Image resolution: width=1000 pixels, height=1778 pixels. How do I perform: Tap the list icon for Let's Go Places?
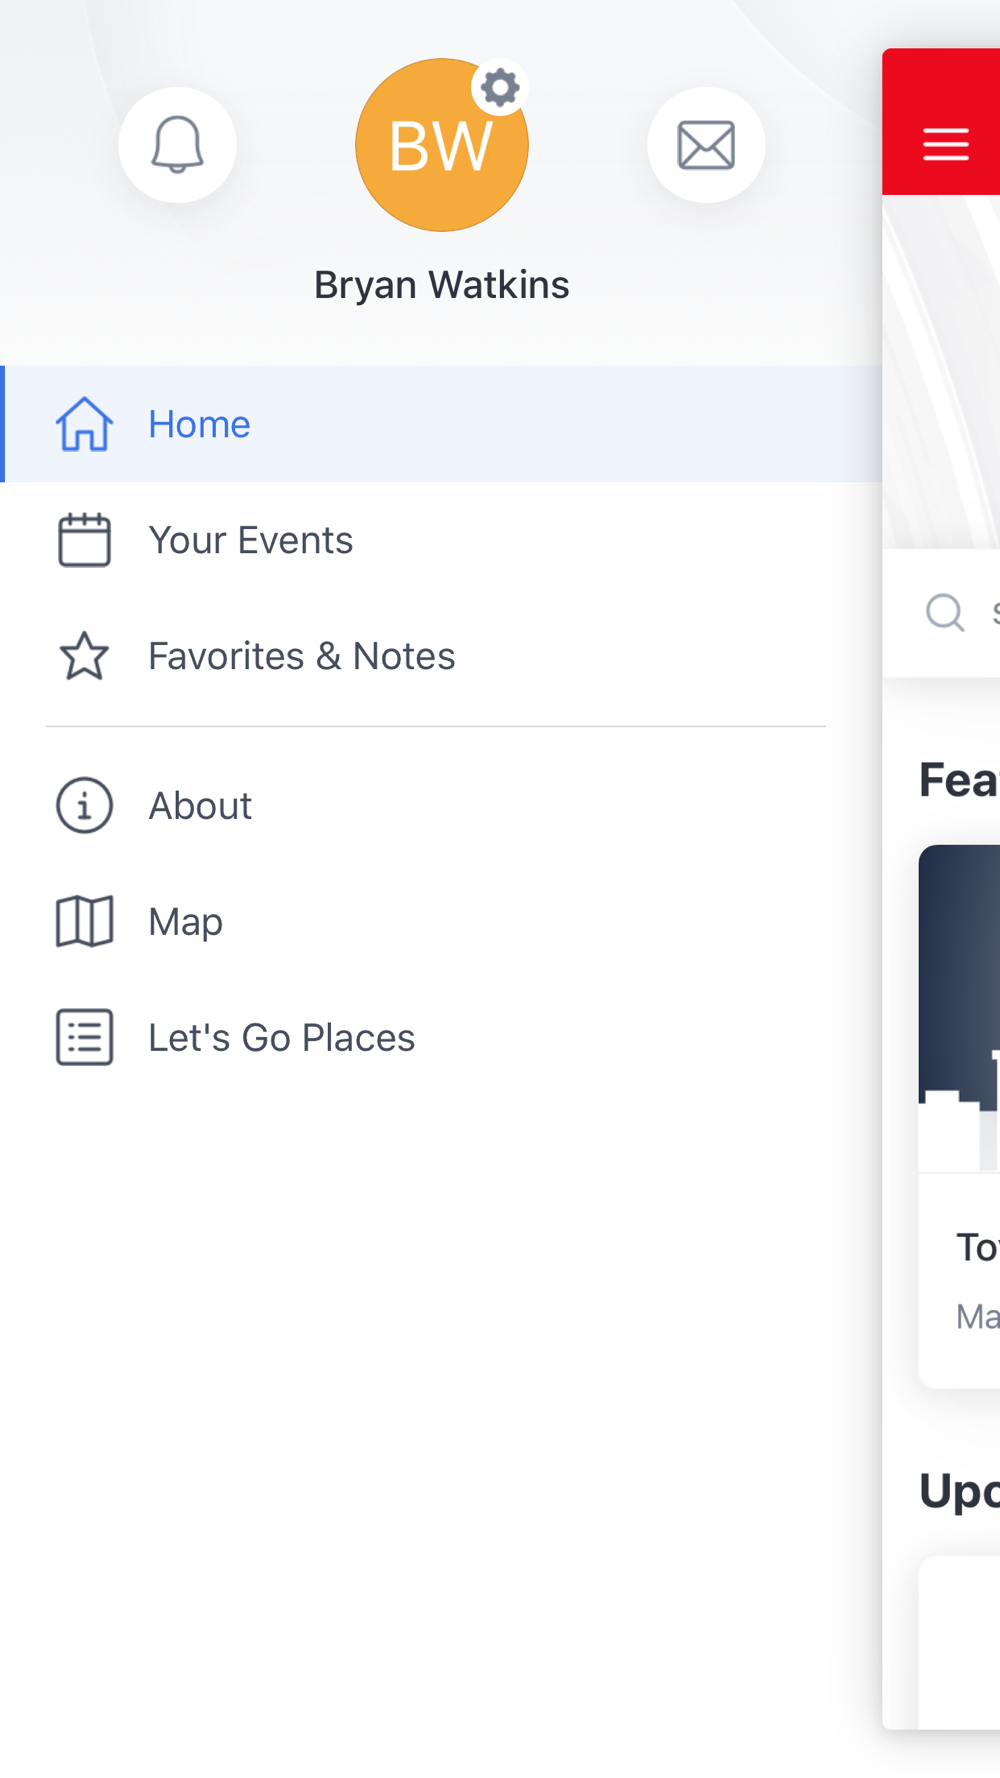tap(84, 1037)
